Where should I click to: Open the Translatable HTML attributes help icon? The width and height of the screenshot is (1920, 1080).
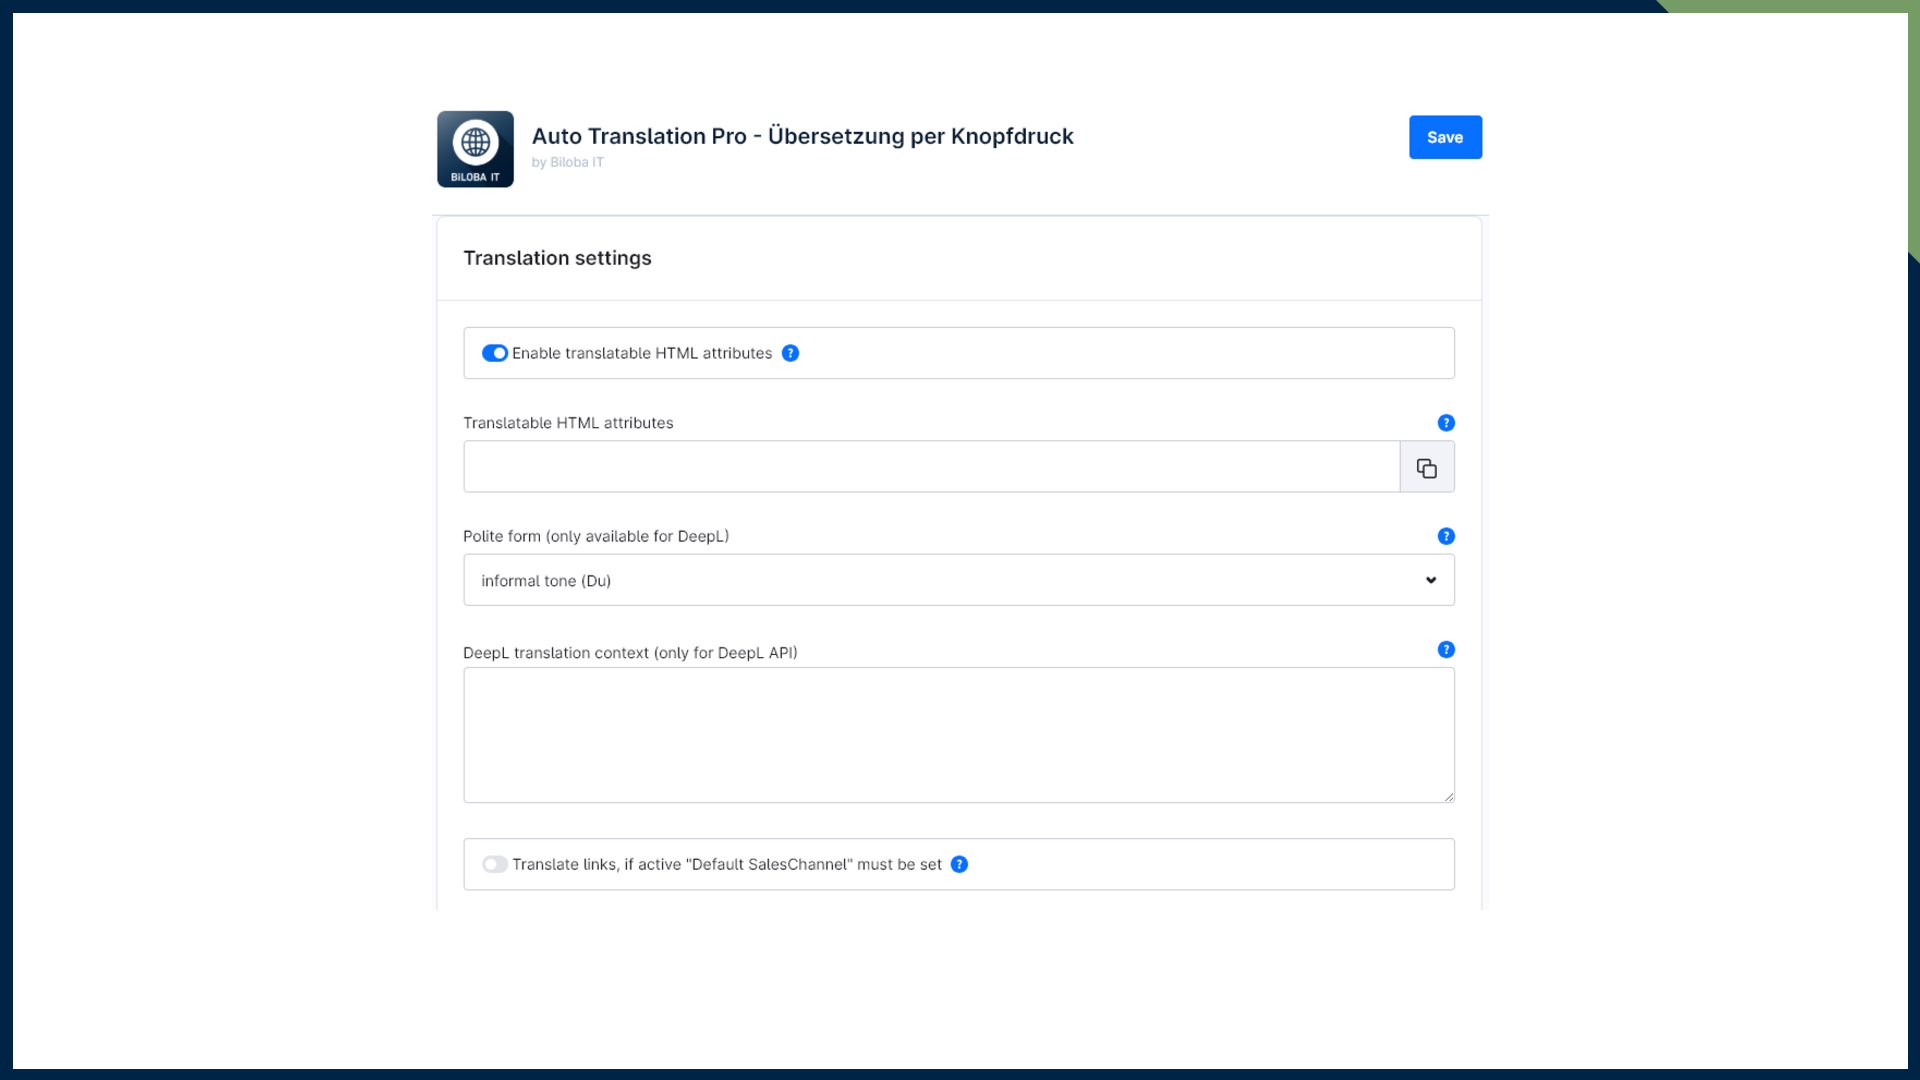coord(1446,422)
